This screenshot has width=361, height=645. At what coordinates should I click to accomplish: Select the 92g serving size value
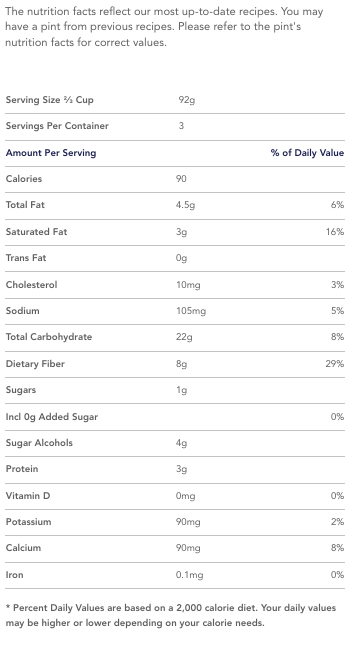(x=187, y=100)
